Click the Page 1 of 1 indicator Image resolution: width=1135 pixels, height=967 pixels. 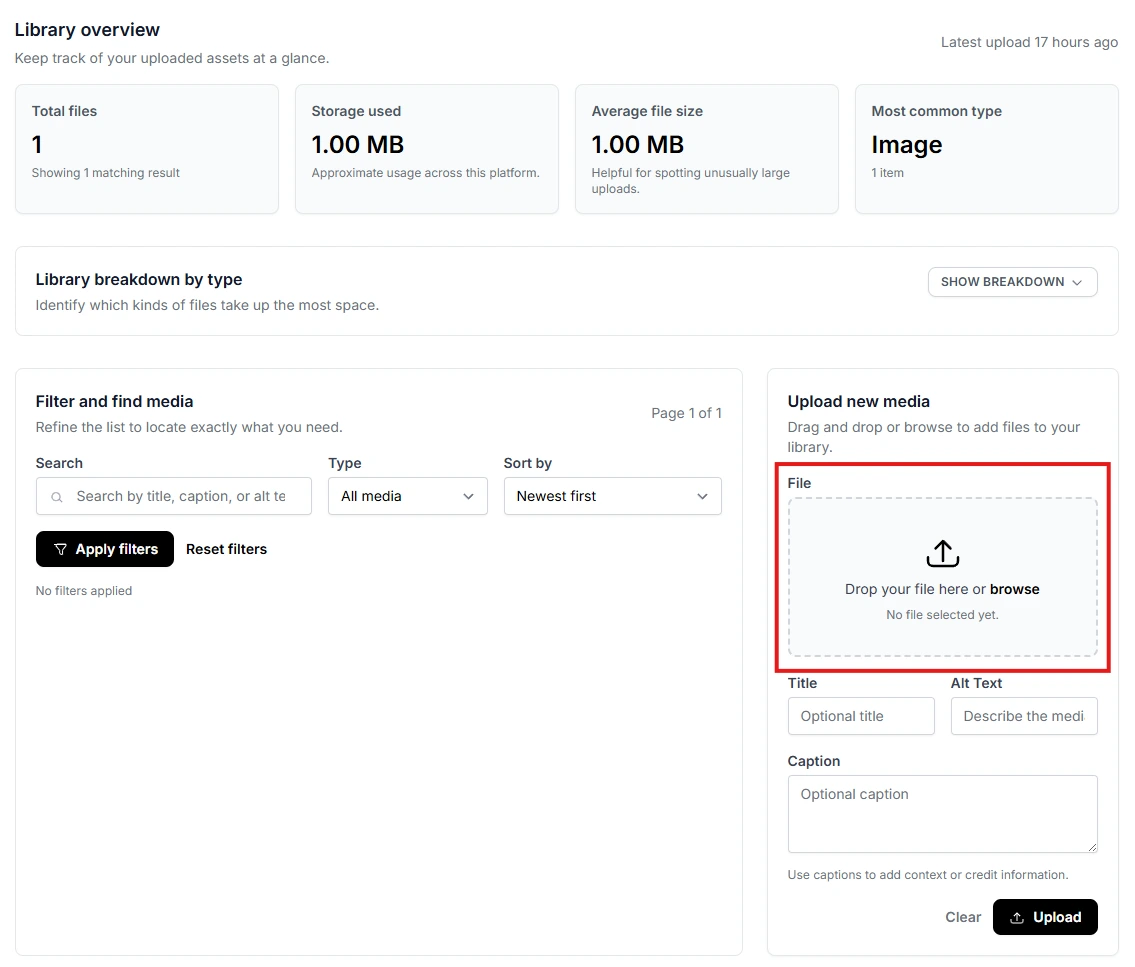click(686, 413)
